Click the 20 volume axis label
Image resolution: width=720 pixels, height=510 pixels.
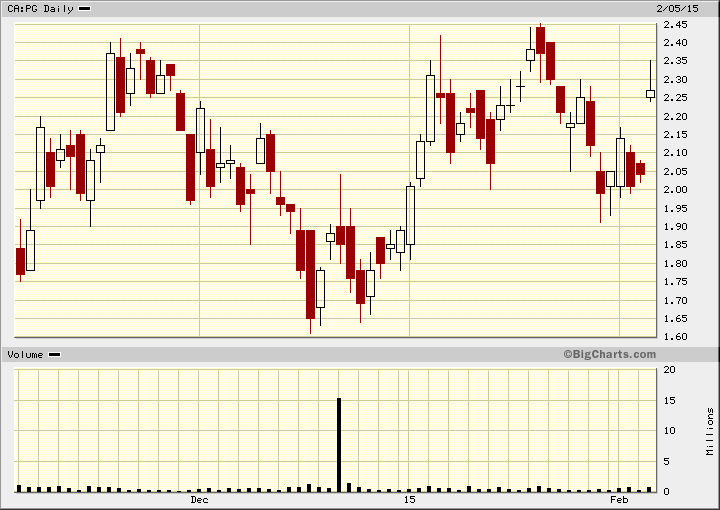(x=669, y=370)
